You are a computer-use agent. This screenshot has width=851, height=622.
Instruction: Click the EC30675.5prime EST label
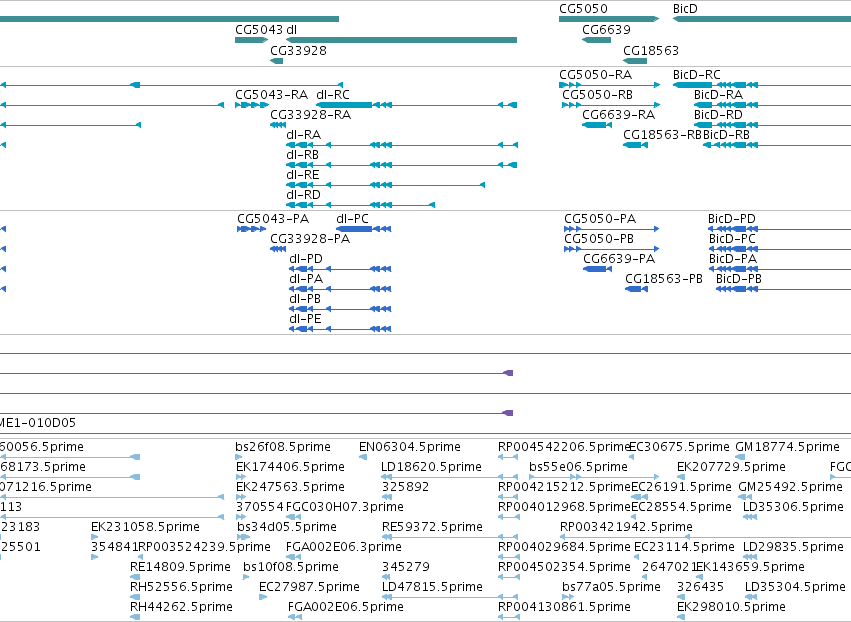(x=679, y=447)
